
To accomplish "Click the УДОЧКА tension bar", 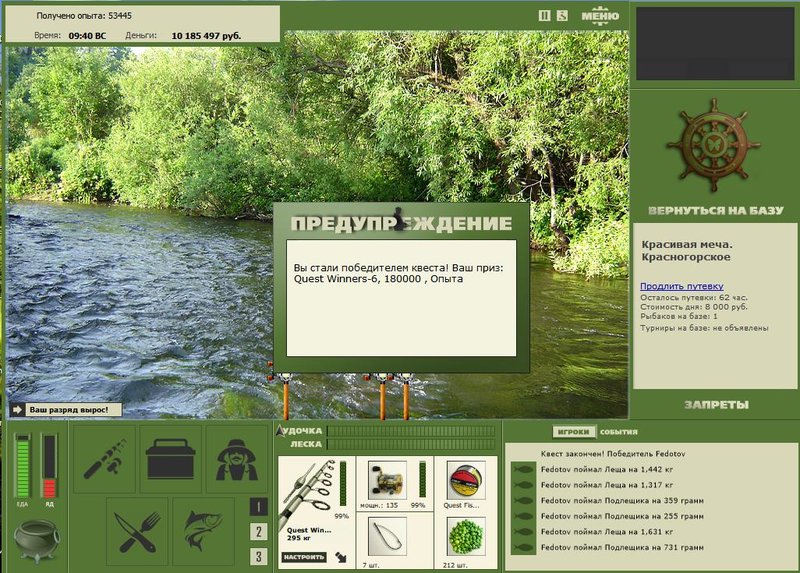I will pos(411,431).
